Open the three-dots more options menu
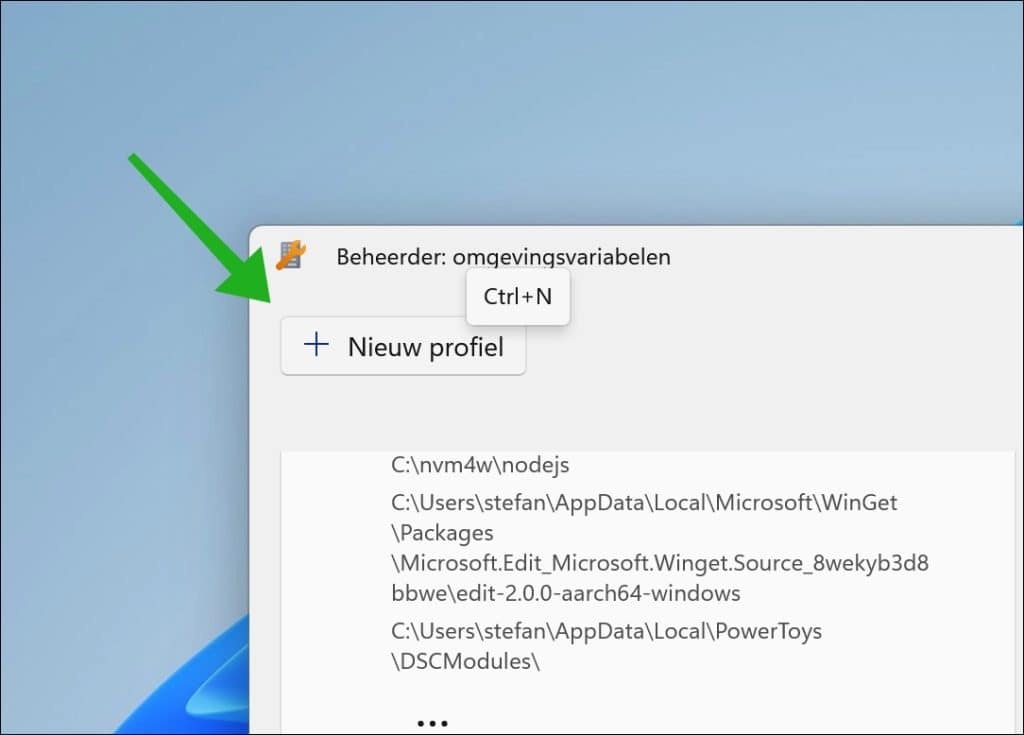This screenshot has height=735, width=1024. 432,723
